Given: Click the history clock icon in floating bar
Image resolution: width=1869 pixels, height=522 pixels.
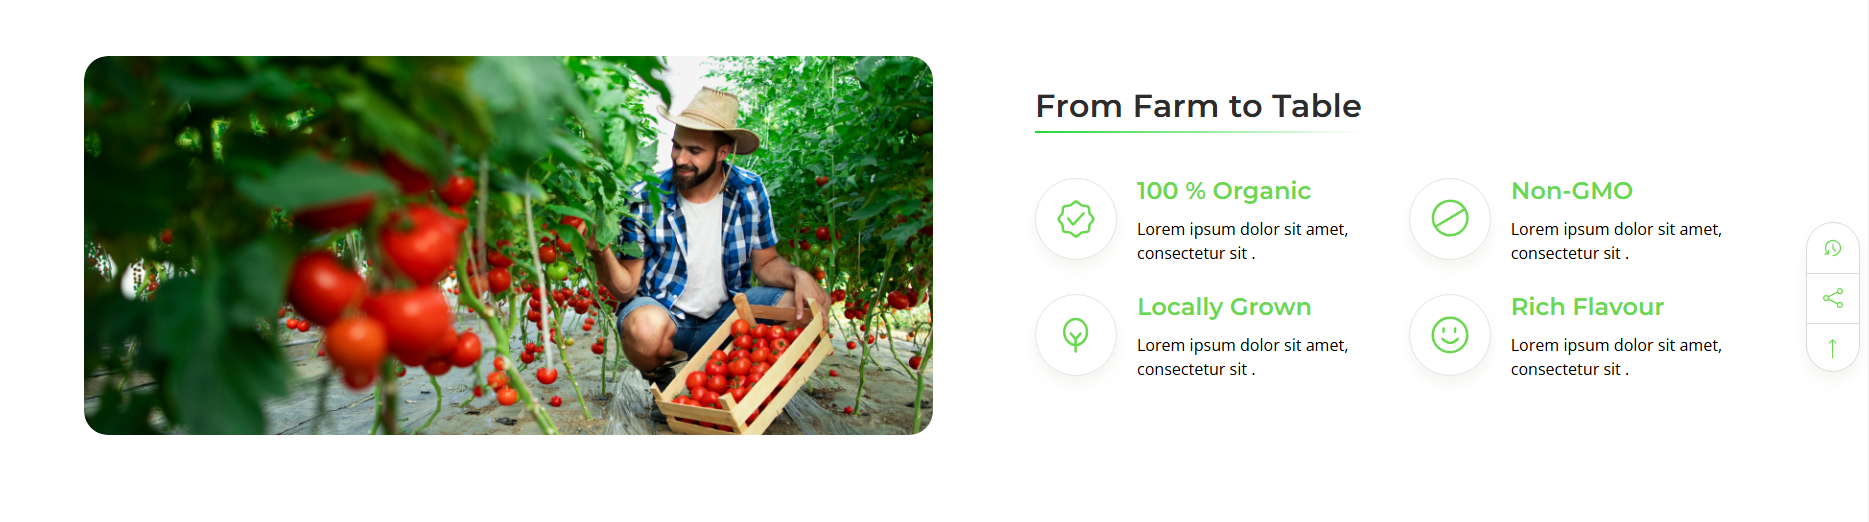Looking at the screenshot, I should coord(1832,248).
